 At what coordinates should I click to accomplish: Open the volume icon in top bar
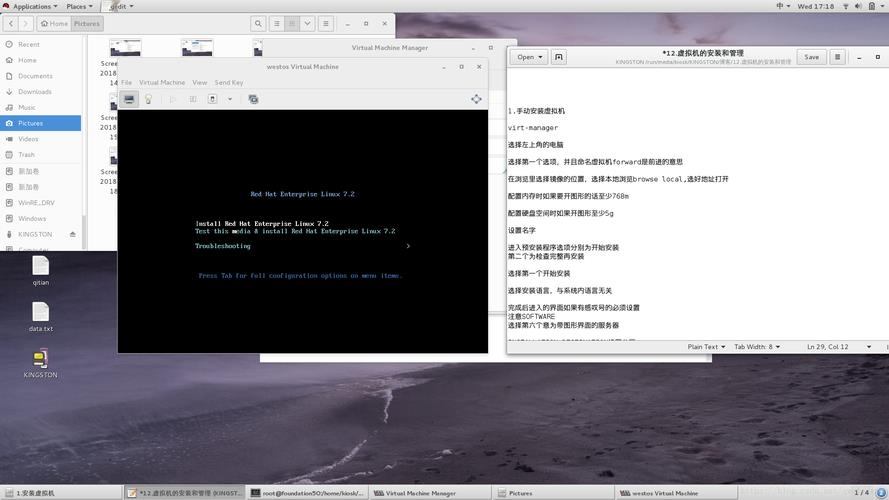[x=858, y=6]
